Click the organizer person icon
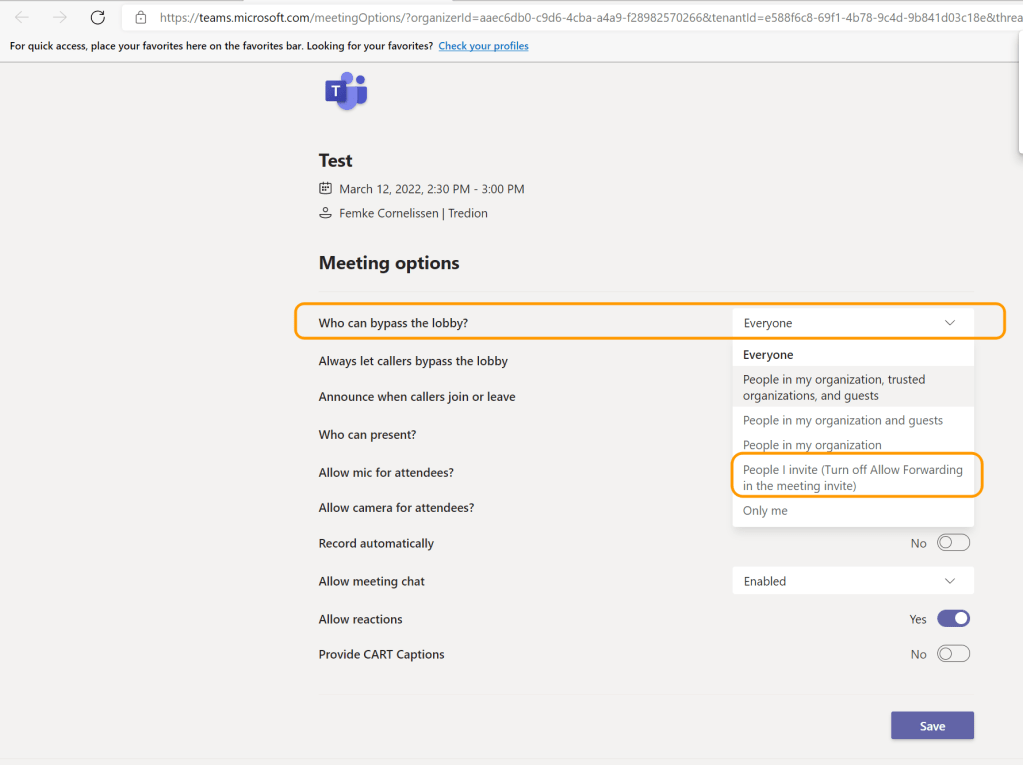This screenshot has height=765, width=1023. click(325, 213)
